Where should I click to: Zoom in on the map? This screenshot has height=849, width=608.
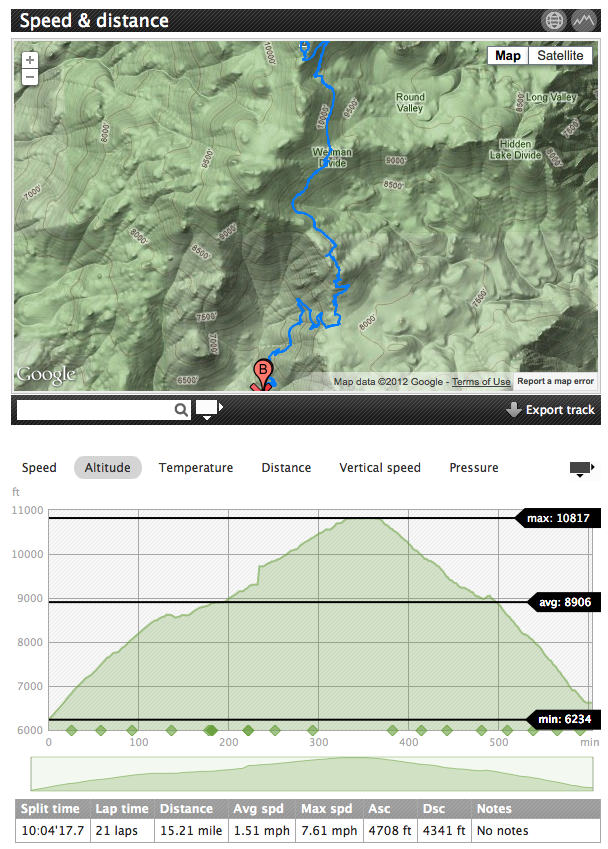(30, 60)
